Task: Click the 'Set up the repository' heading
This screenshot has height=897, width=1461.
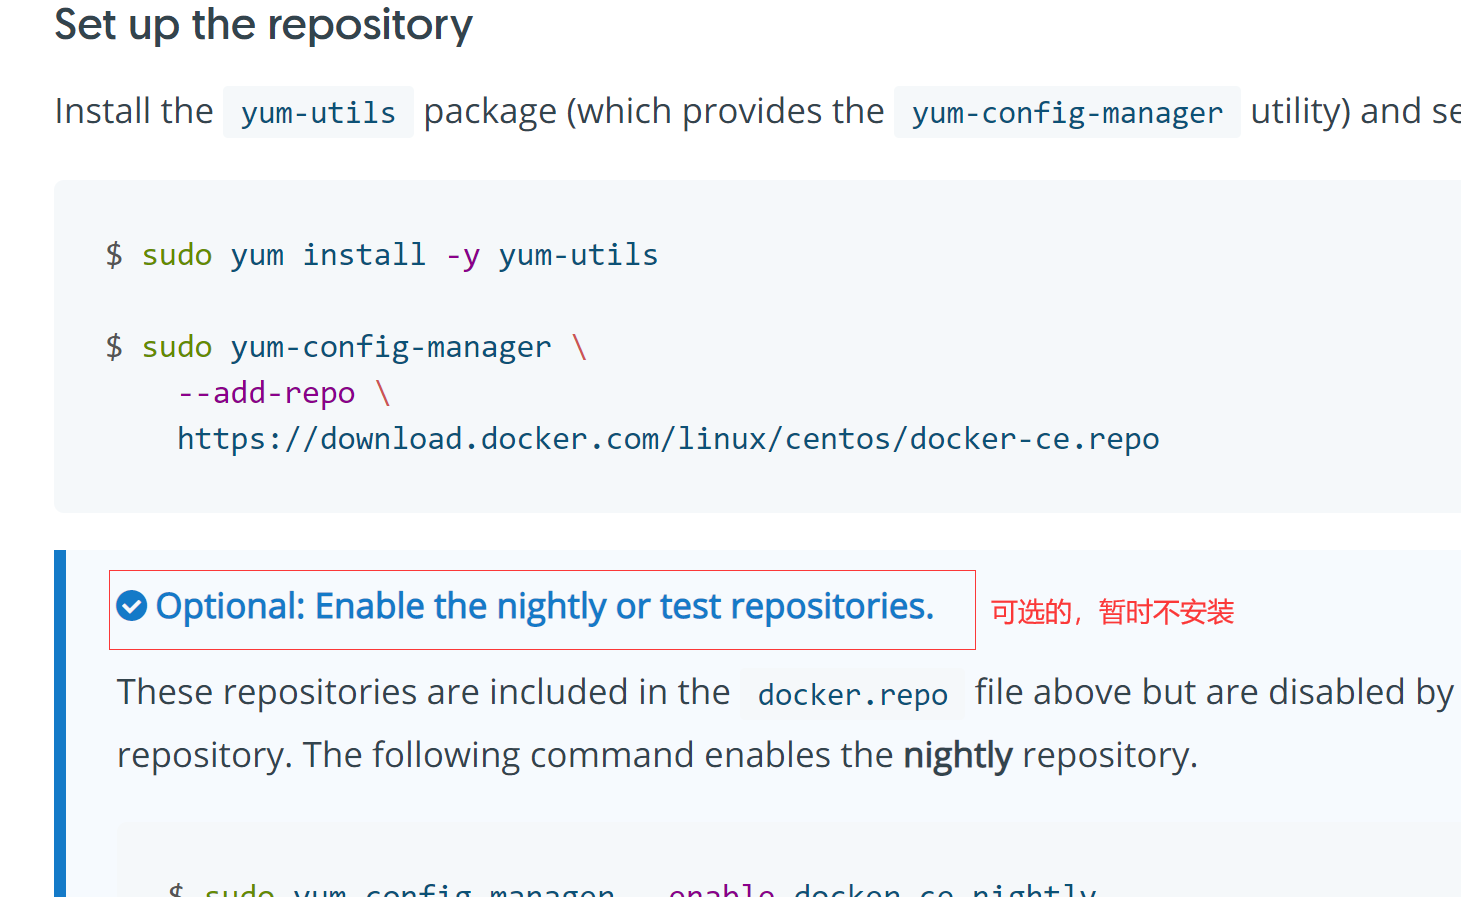Action: pos(263,24)
